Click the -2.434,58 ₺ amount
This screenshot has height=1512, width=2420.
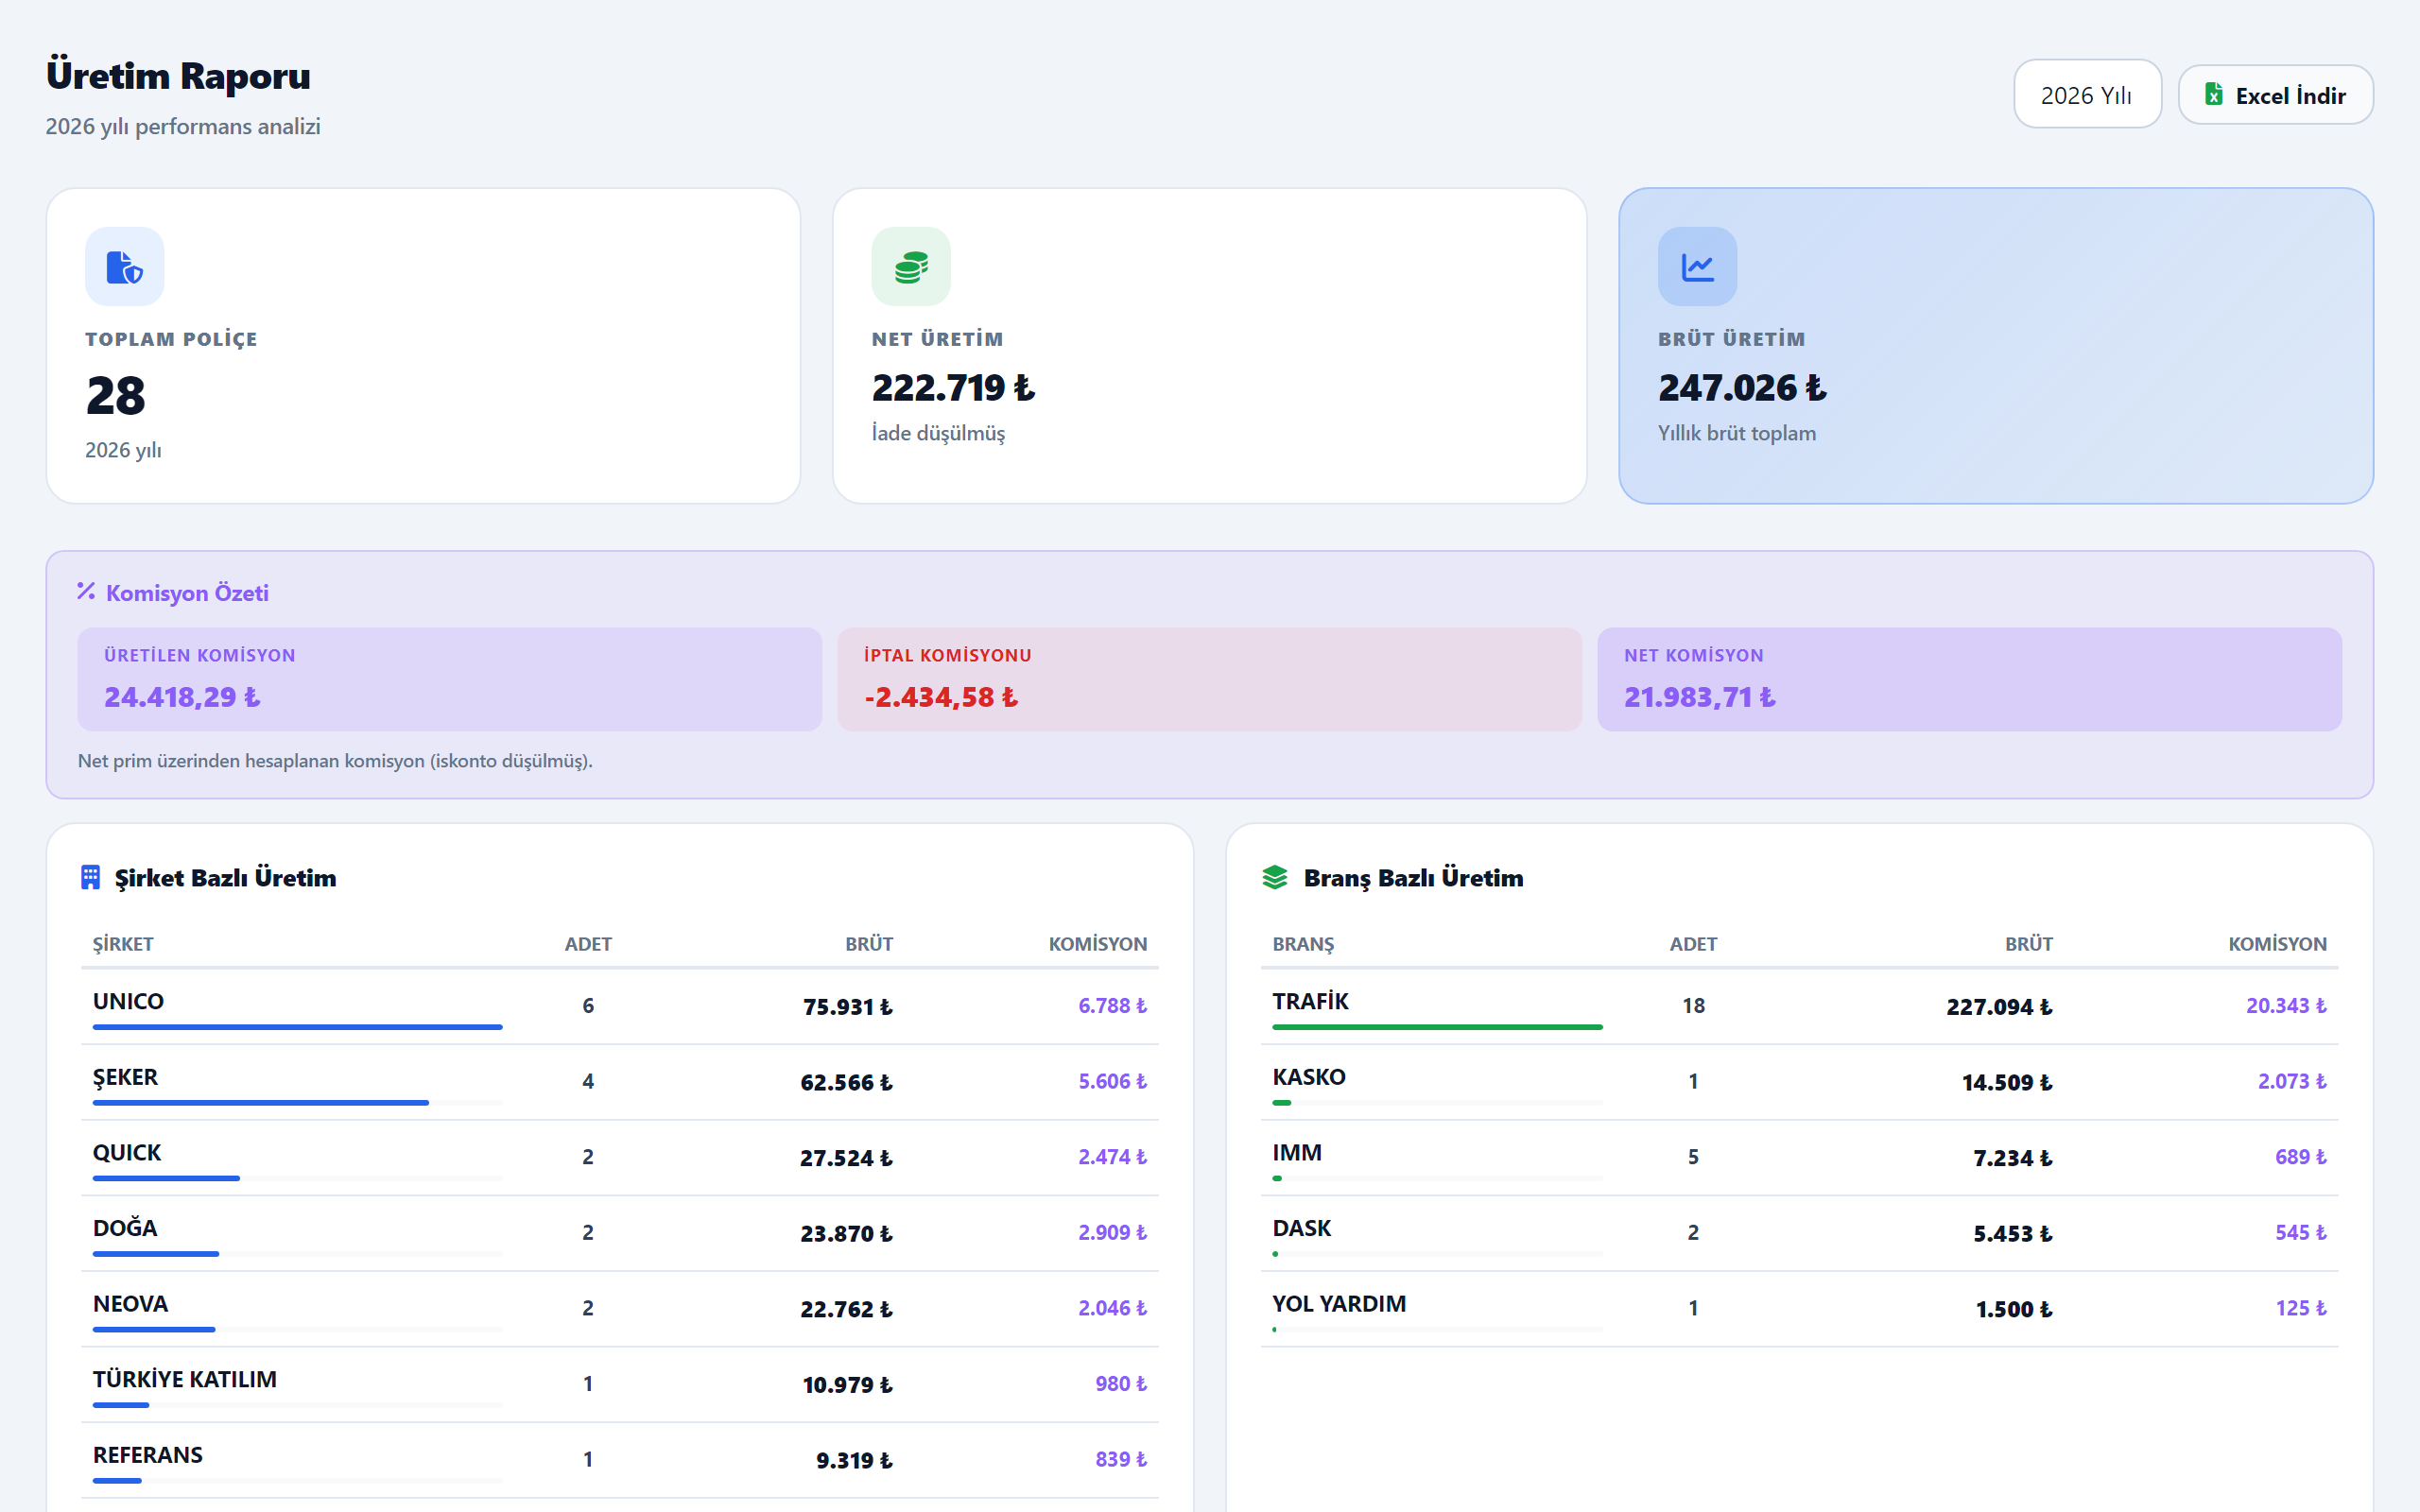pyautogui.click(x=941, y=697)
